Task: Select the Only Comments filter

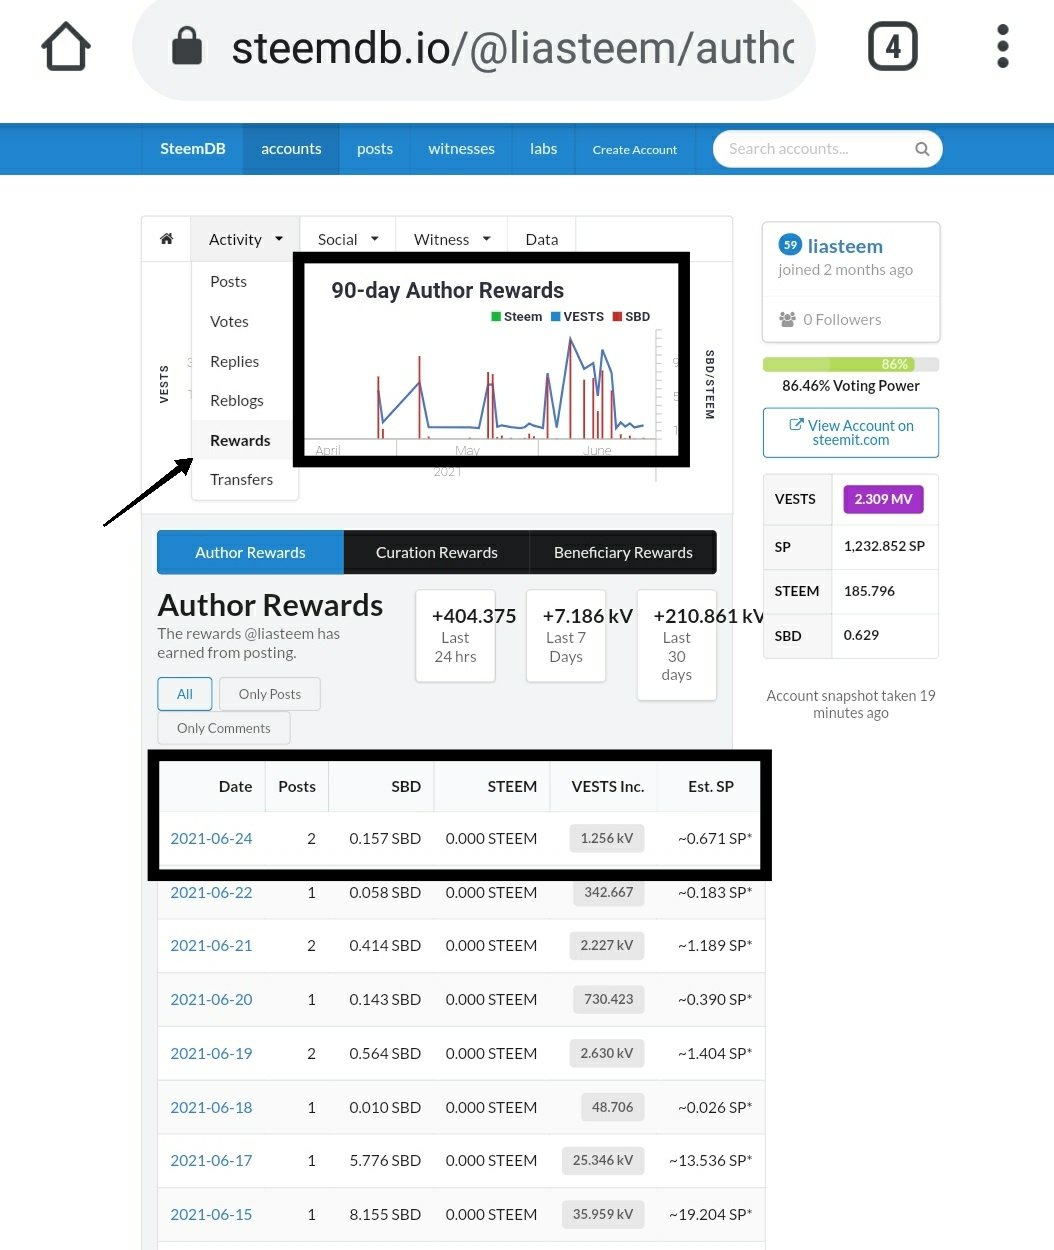Action: pyautogui.click(x=224, y=728)
